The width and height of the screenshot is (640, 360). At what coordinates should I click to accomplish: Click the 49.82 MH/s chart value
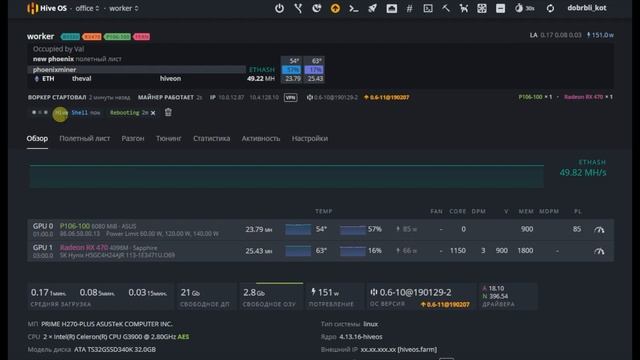[583, 173]
